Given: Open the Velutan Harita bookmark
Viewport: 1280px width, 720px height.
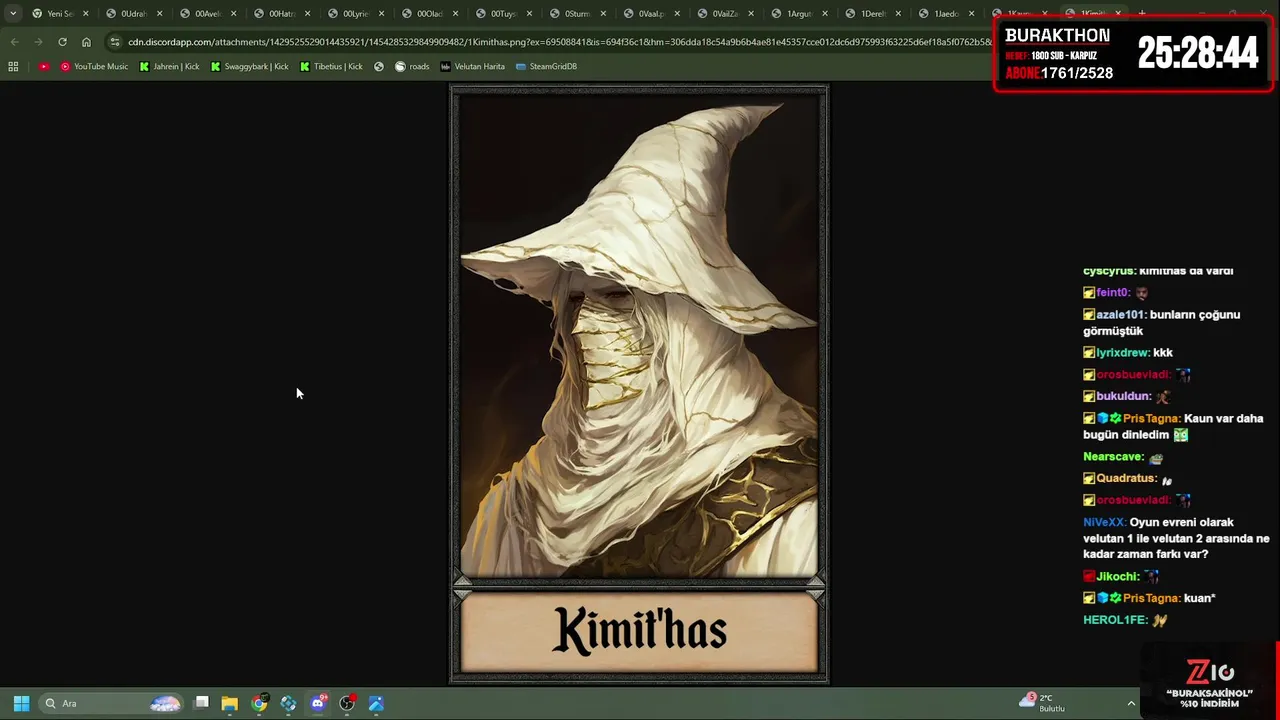Looking at the screenshot, I should pos(473,66).
